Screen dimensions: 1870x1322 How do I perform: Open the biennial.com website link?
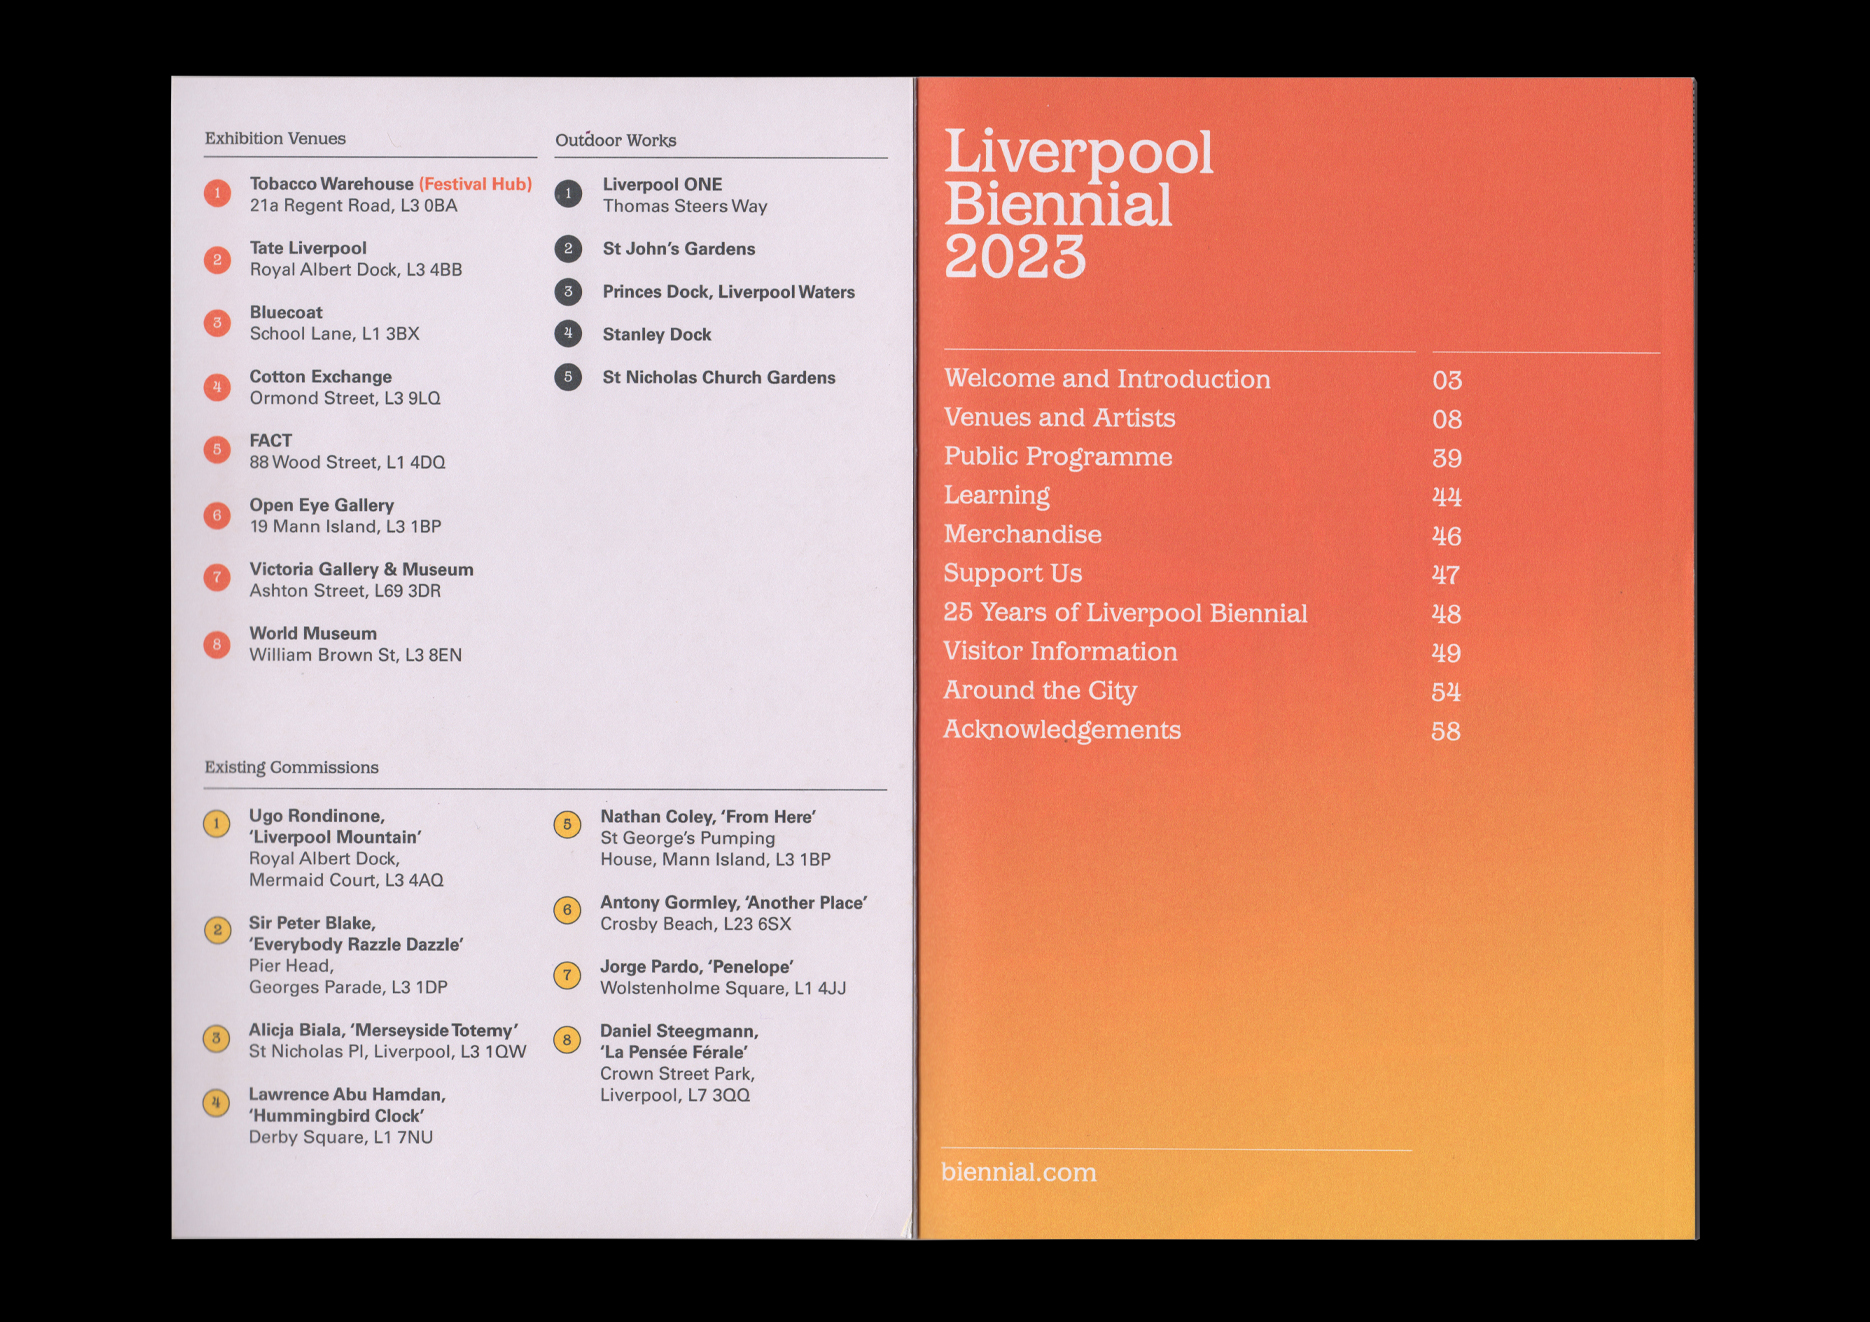pyautogui.click(x=1019, y=1172)
